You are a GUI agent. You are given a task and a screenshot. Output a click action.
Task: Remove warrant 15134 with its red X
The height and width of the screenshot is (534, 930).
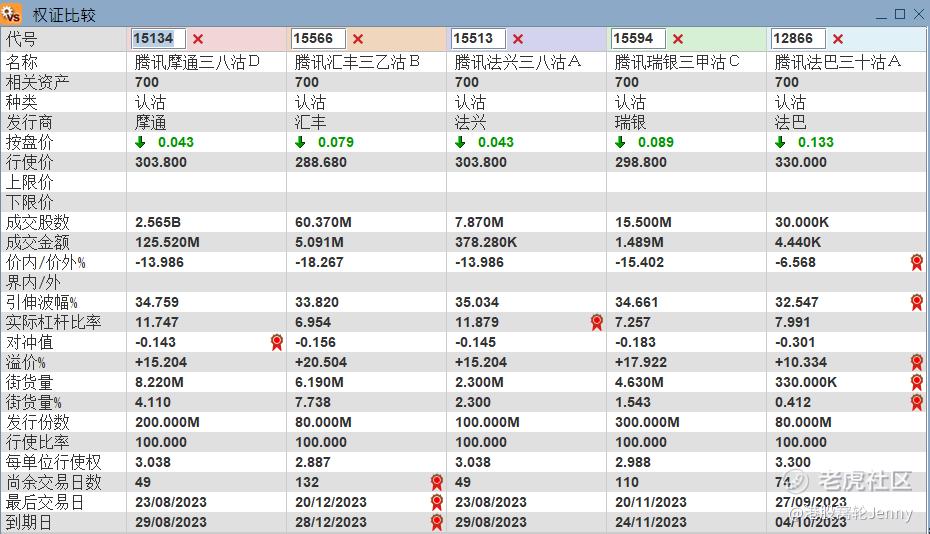coord(198,39)
